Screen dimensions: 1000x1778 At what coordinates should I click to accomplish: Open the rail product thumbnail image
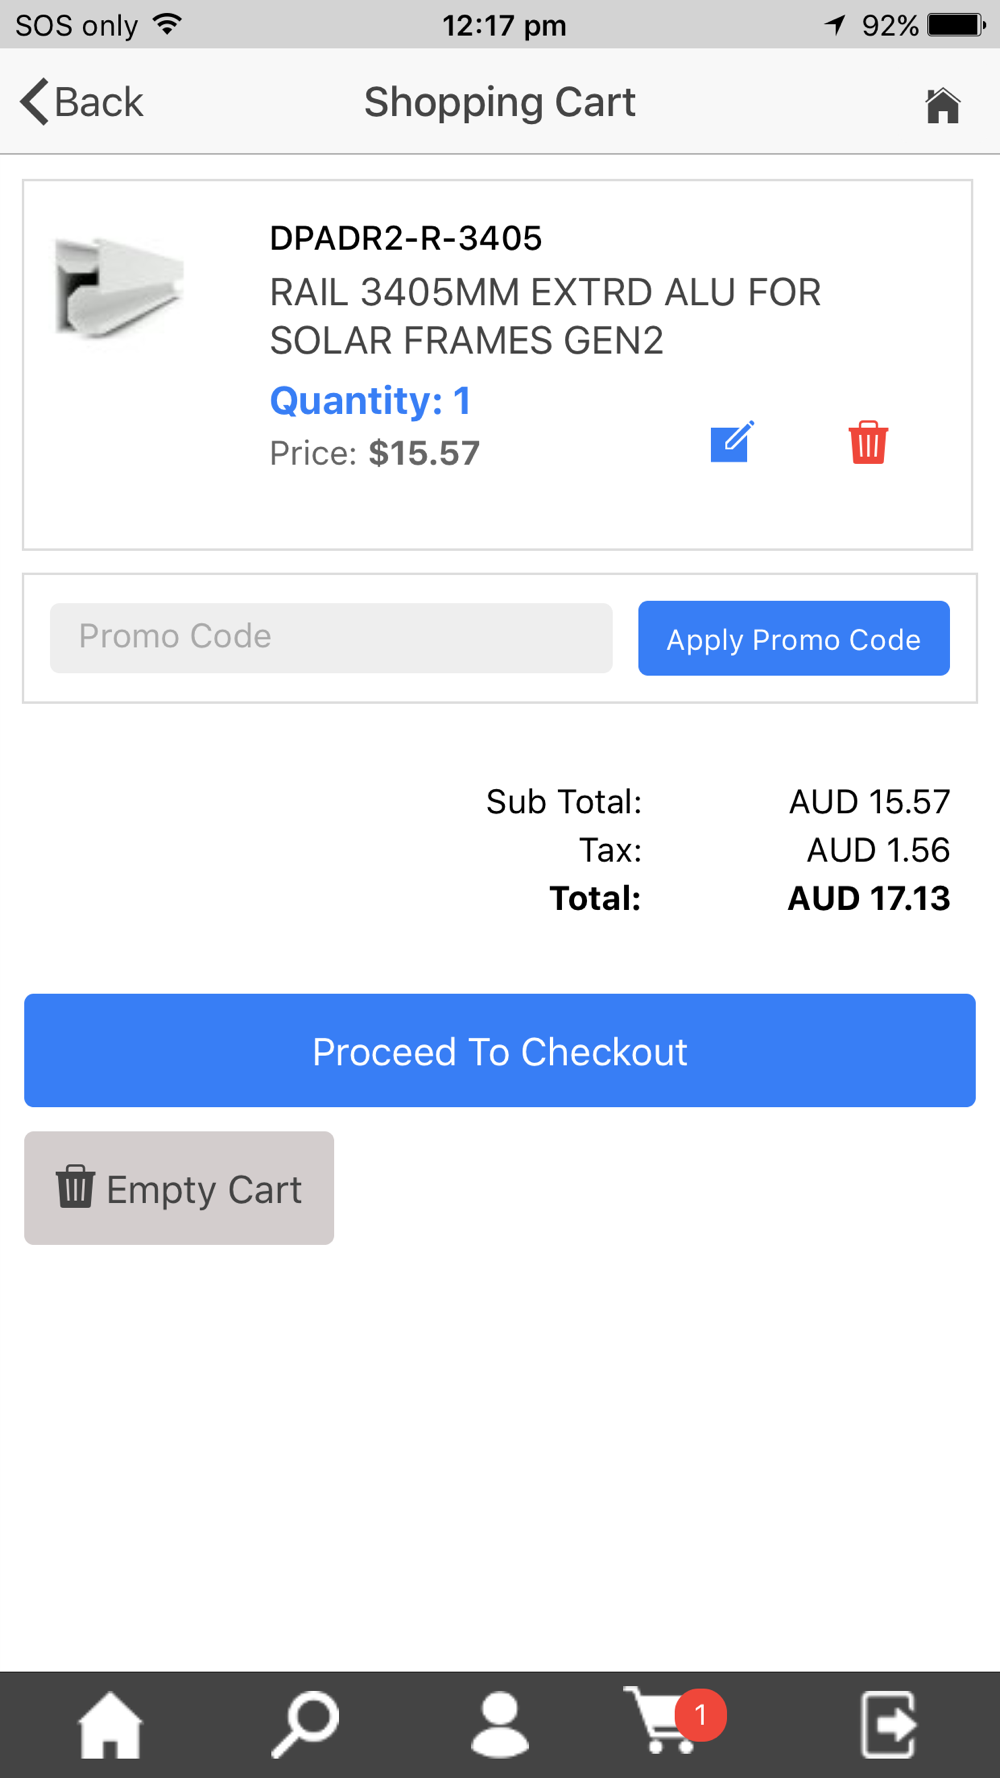pos(119,289)
